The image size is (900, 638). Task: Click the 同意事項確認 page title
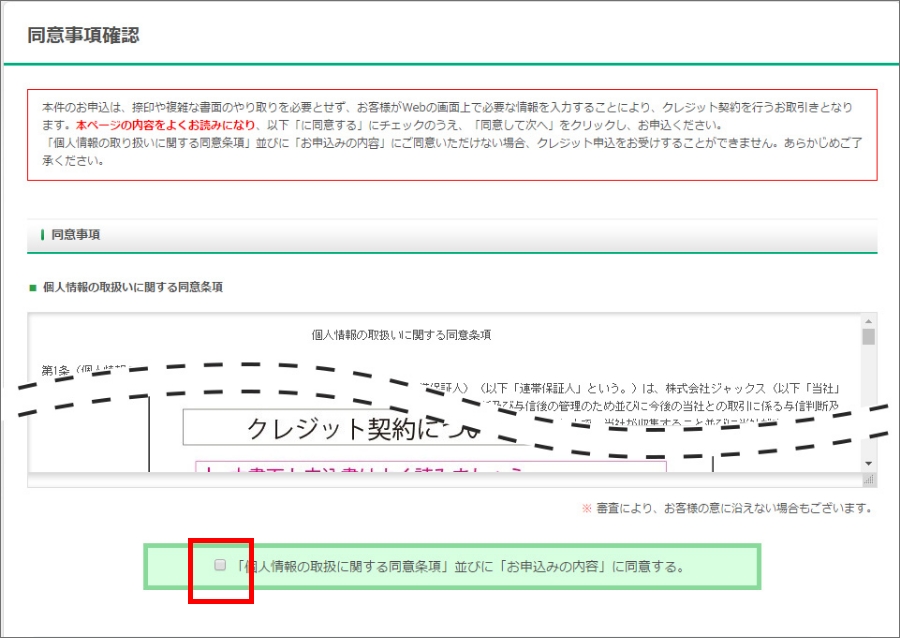[x=83, y=35]
